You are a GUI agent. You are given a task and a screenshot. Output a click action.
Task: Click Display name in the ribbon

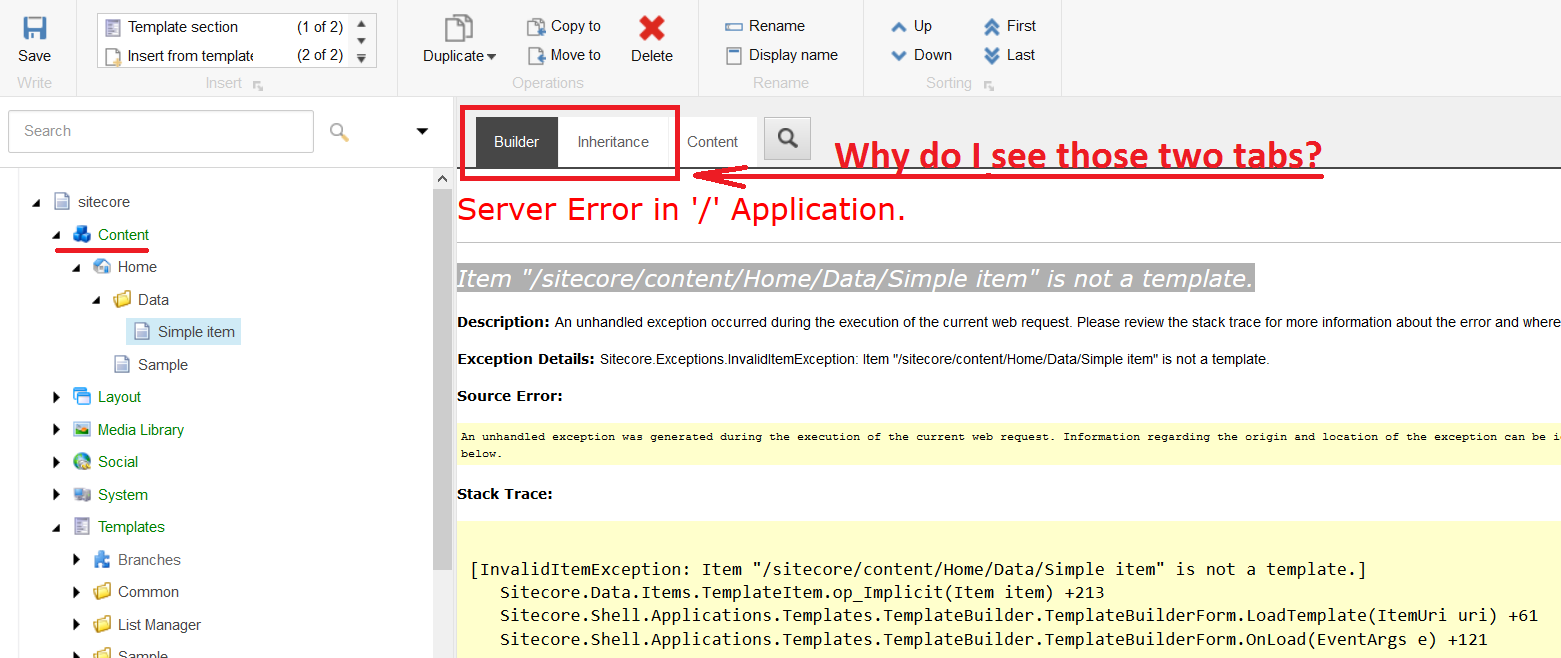[782, 55]
